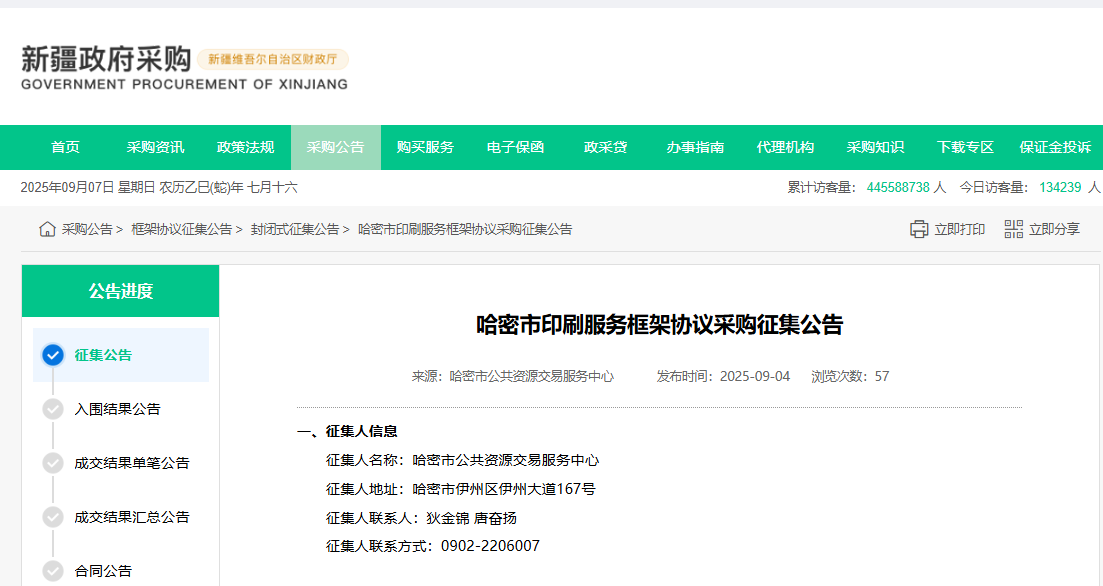
Task: Click the step circle beside 合同公告
Action: click(x=52, y=570)
